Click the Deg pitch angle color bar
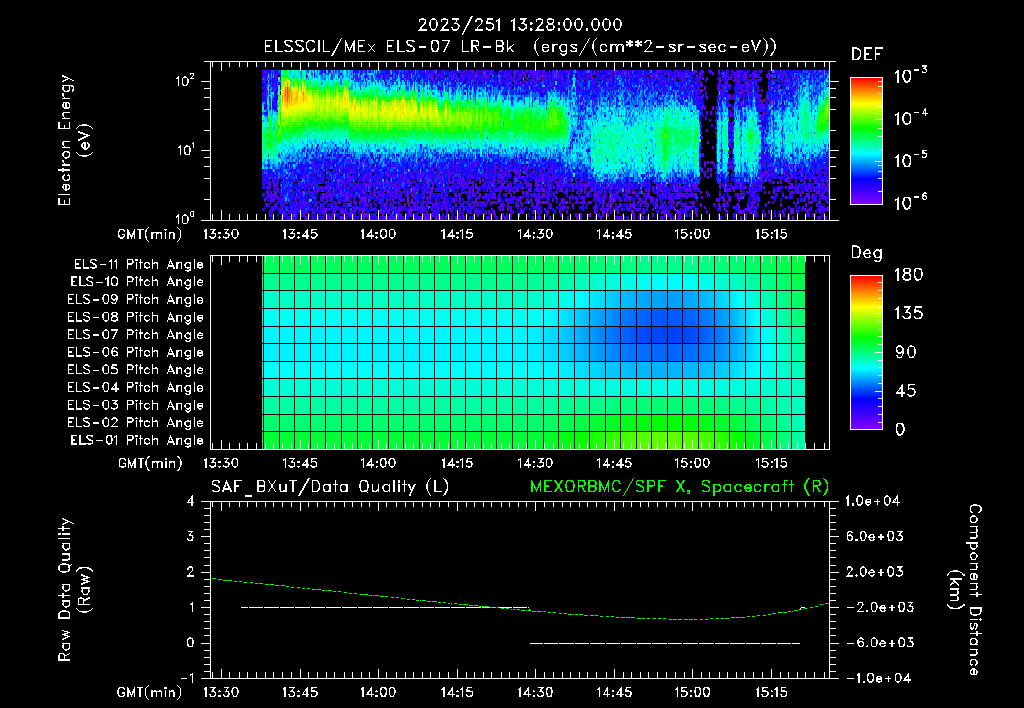Screen dimensions: 1024x708 [x=866, y=353]
